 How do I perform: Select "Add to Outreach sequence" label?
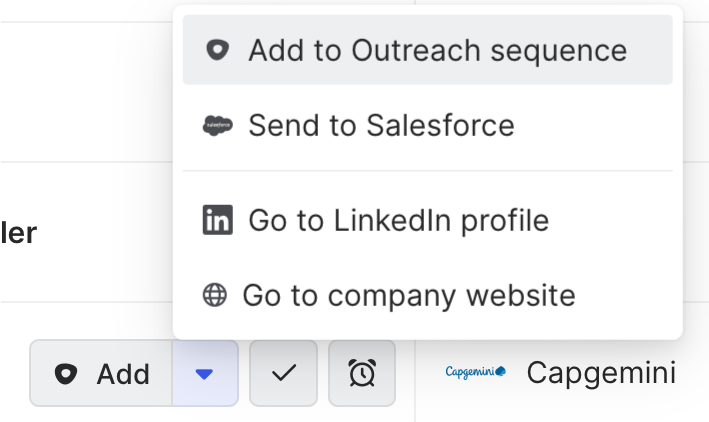[437, 50]
